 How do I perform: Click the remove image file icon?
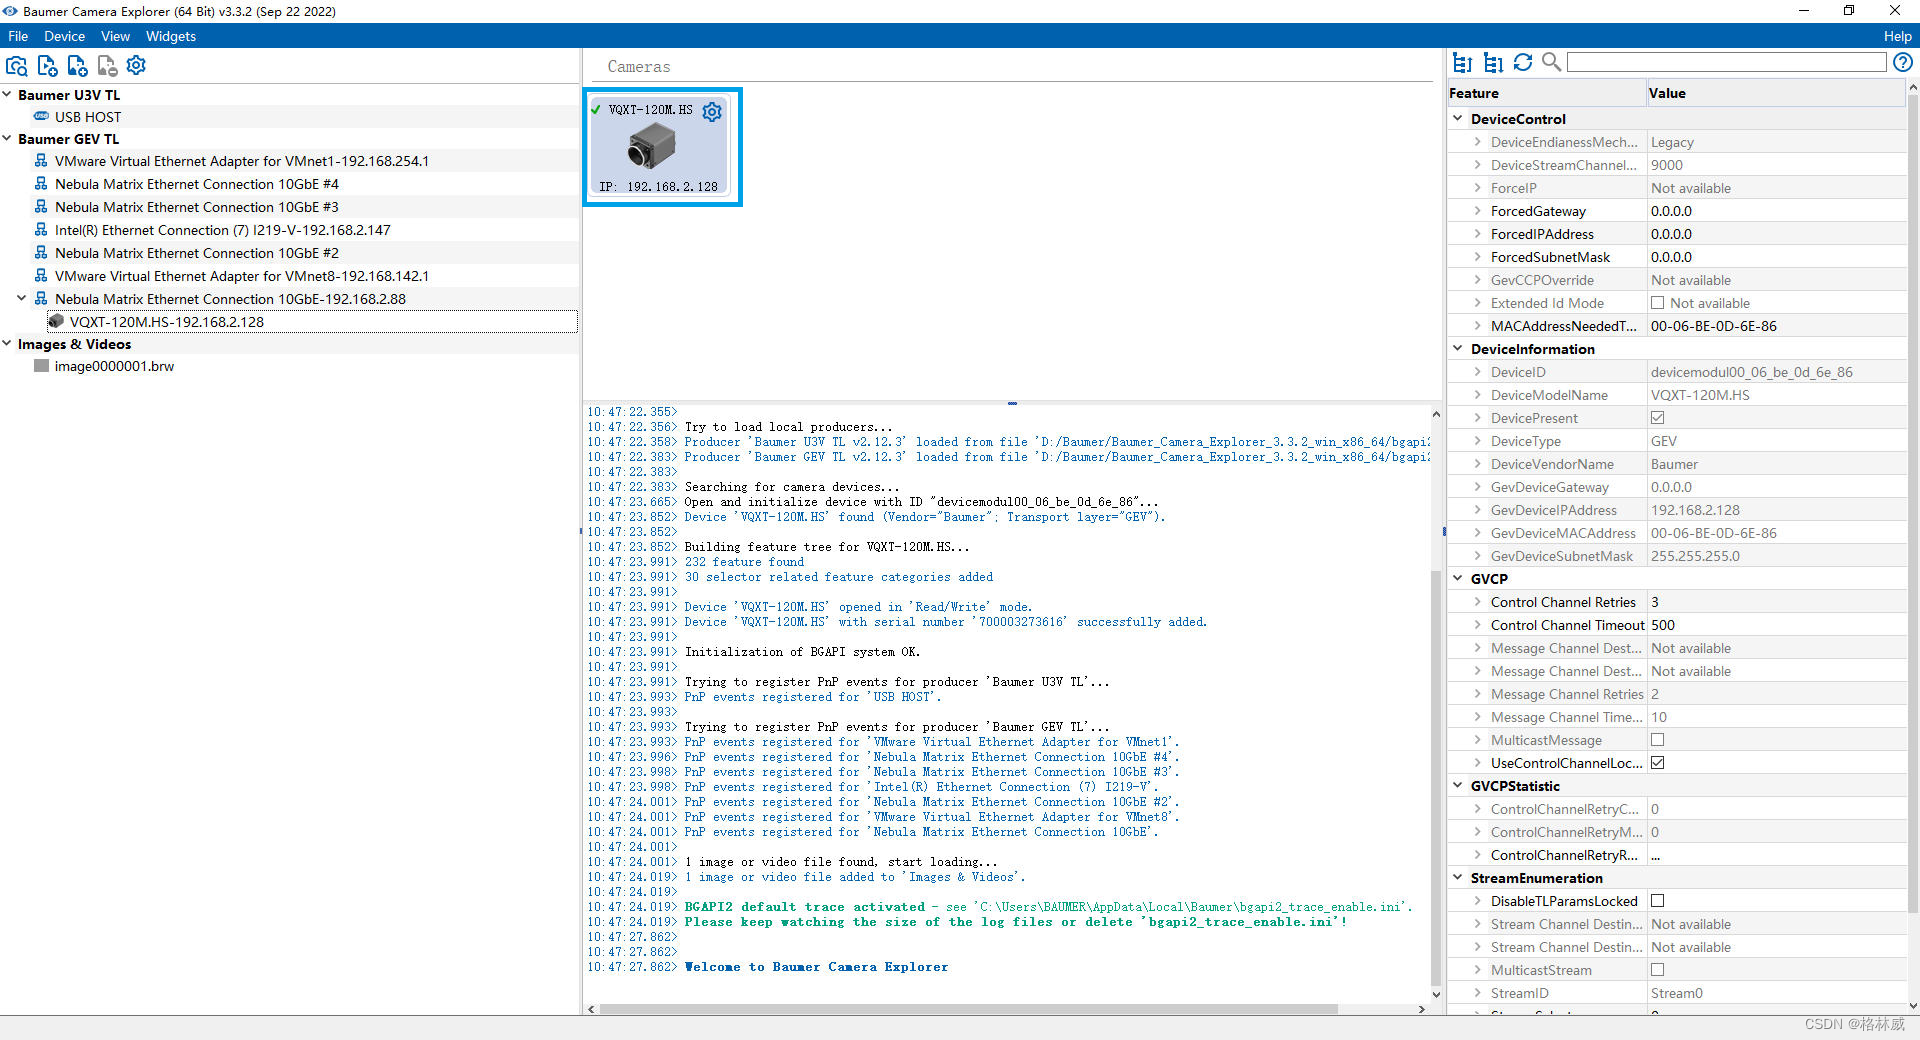pyautogui.click(x=107, y=66)
